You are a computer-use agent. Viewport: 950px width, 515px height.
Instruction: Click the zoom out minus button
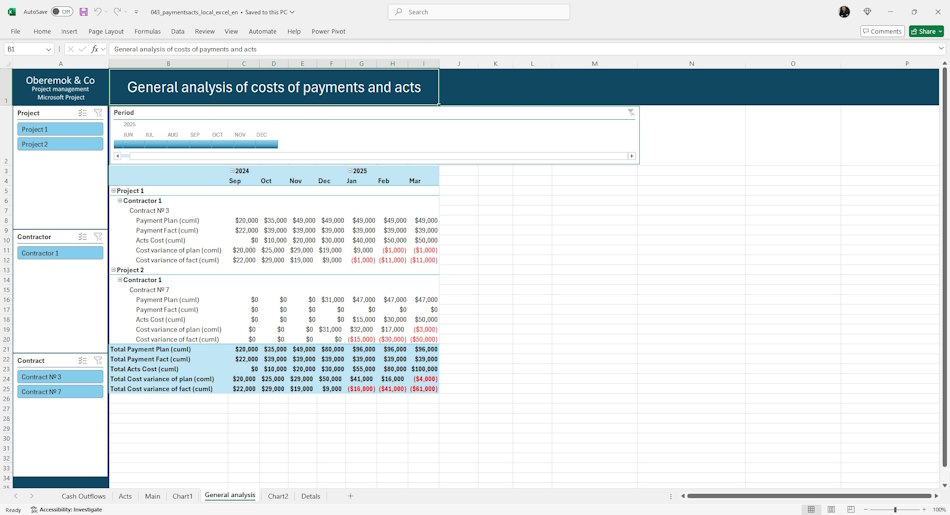[x=865, y=510]
